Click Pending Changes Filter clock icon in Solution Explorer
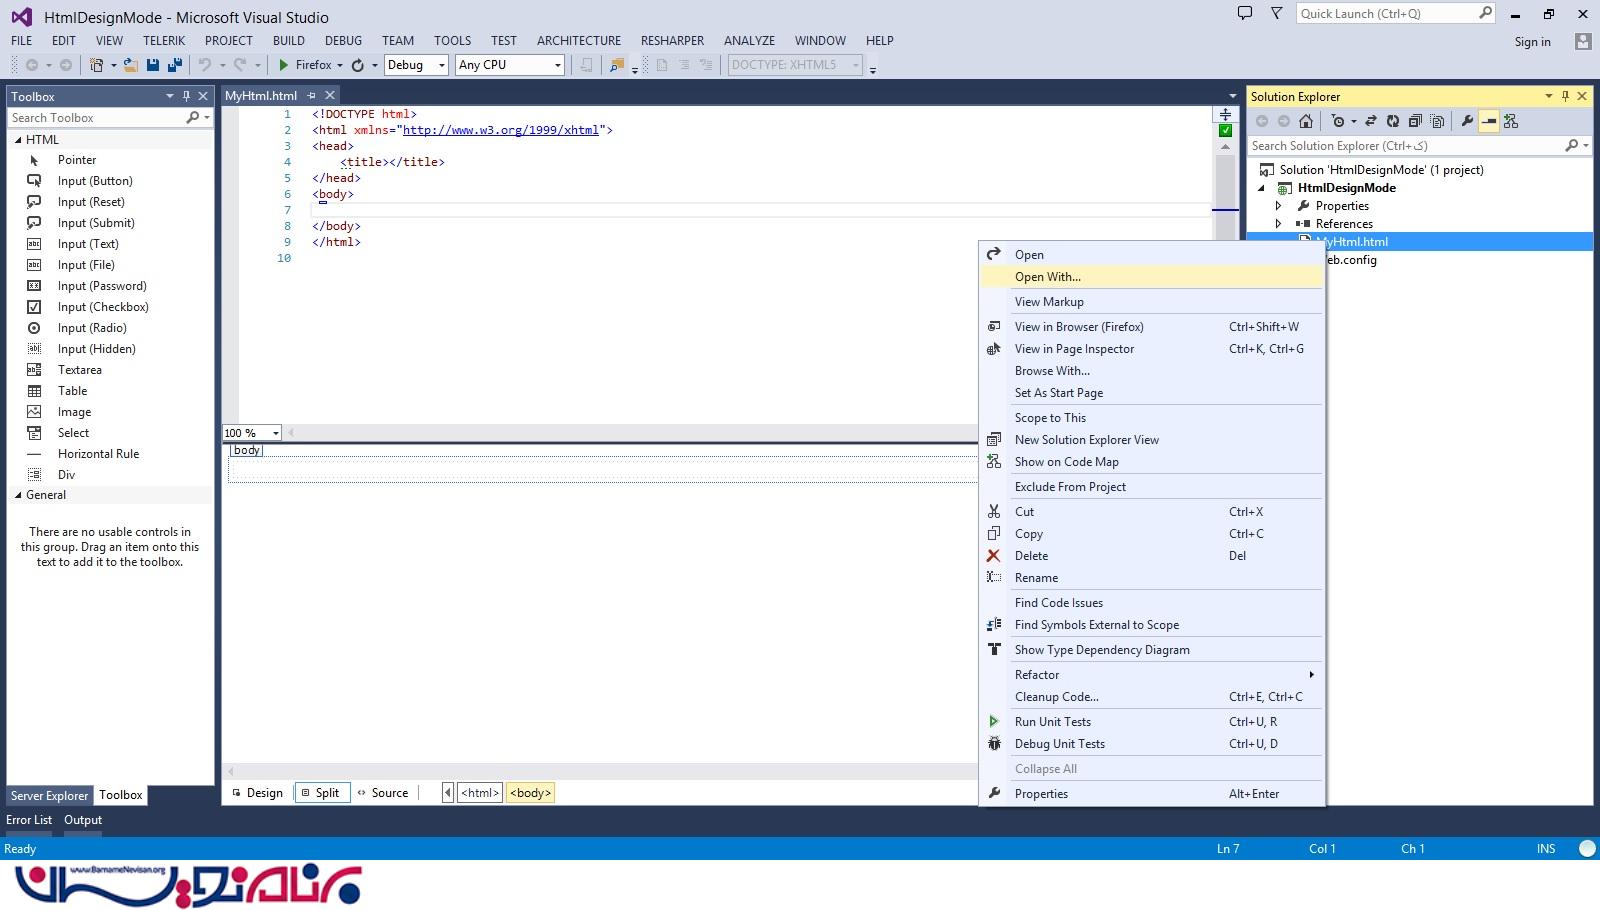1600x910 pixels. tap(1338, 121)
